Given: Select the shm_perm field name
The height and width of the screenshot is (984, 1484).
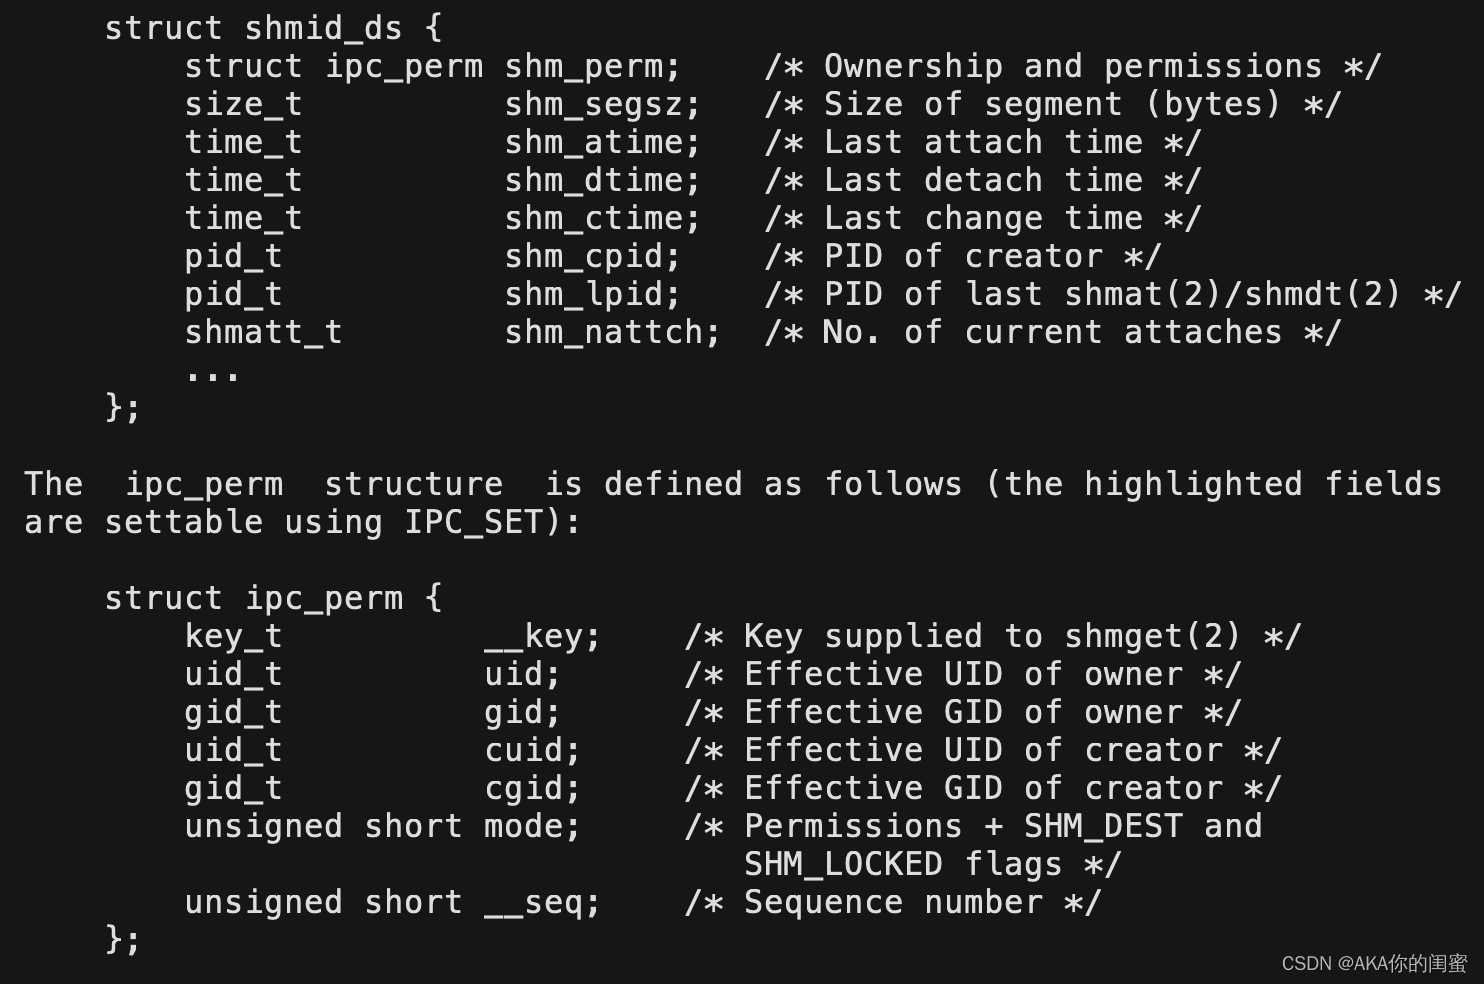Looking at the screenshot, I should click(x=591, y=67).
